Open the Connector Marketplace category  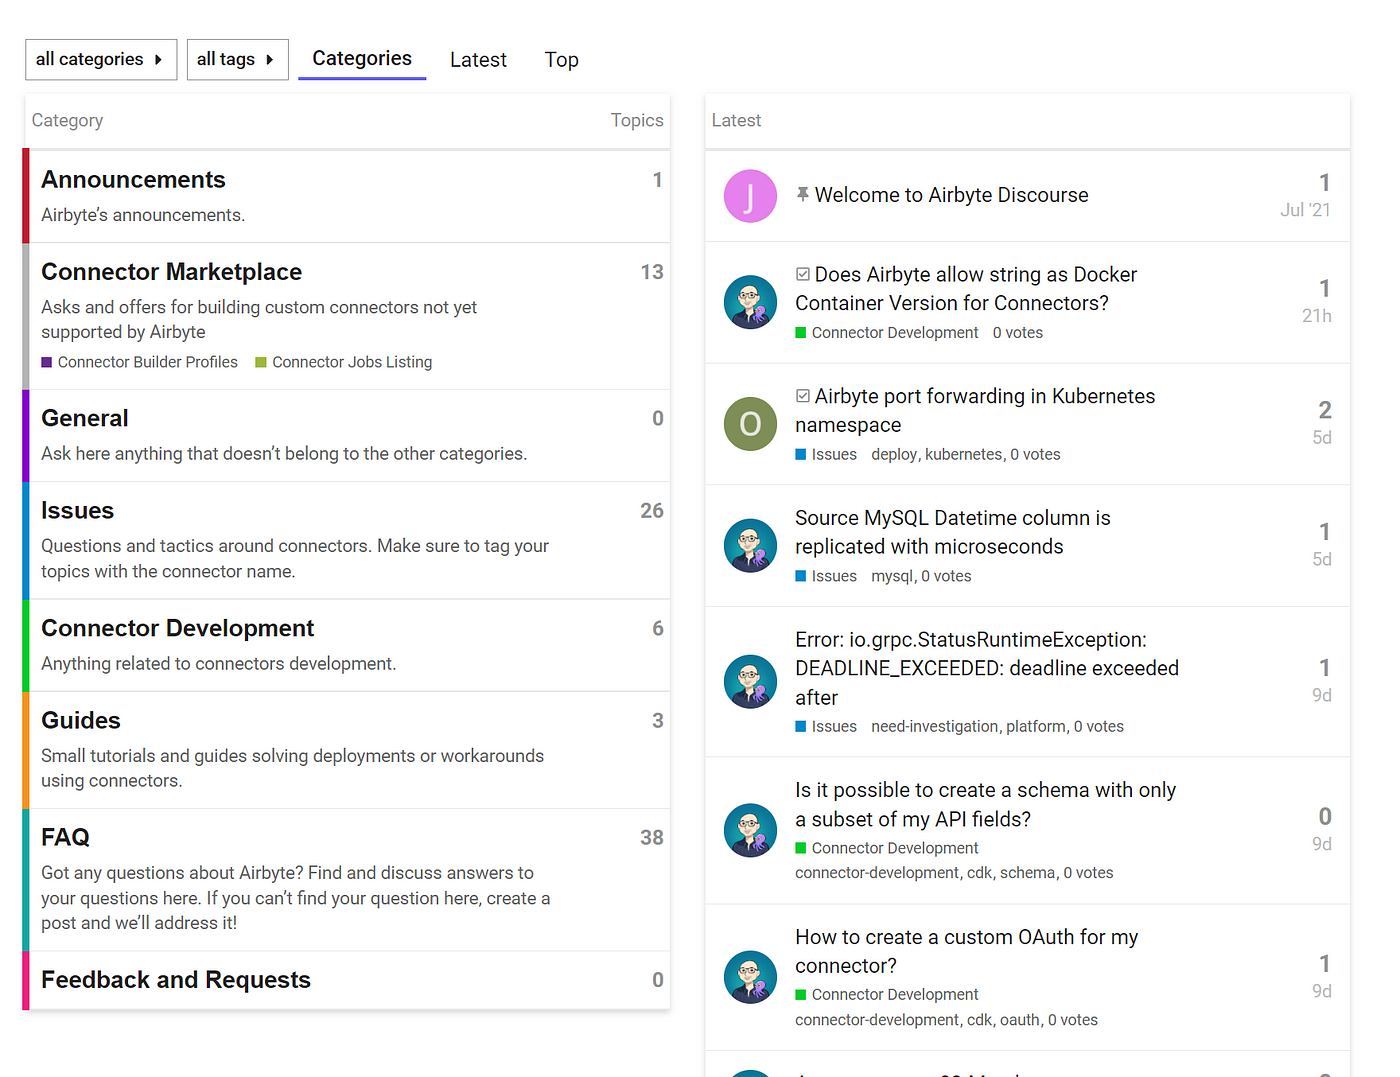pos(171,272)
